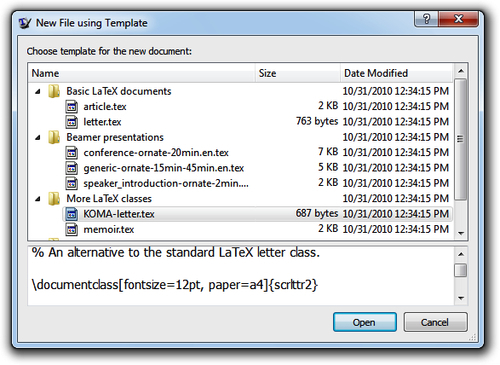The height and width of the screenshot is (365, 500).
Task: Click the template list vertical scrollbar thumb
Action: click(461, 139)
